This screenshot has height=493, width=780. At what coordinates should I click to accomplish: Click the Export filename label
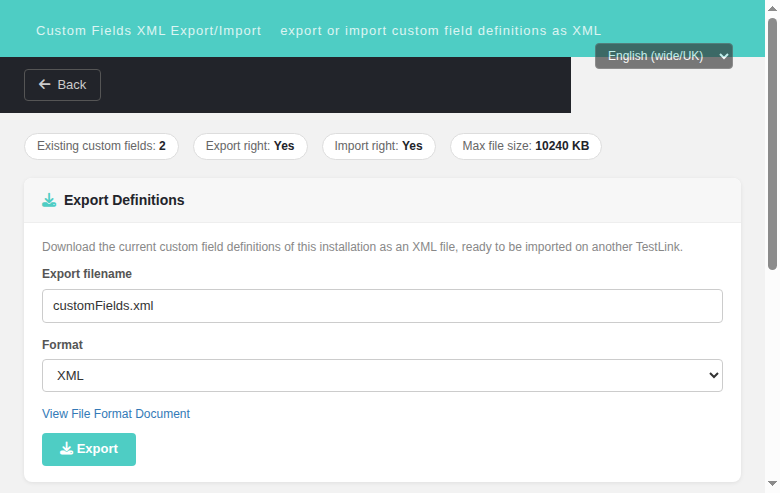tap(87, 274)
